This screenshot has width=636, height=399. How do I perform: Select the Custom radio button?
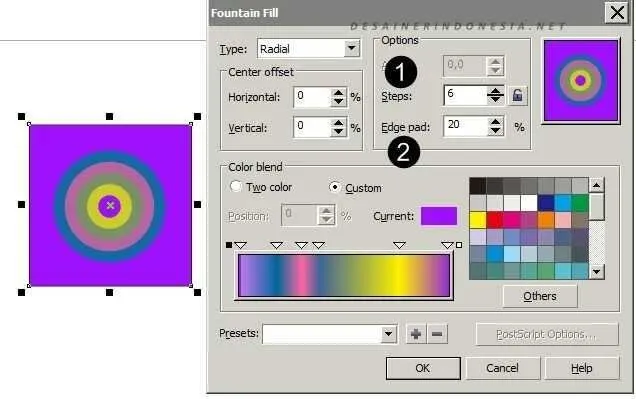coord(335,187)
